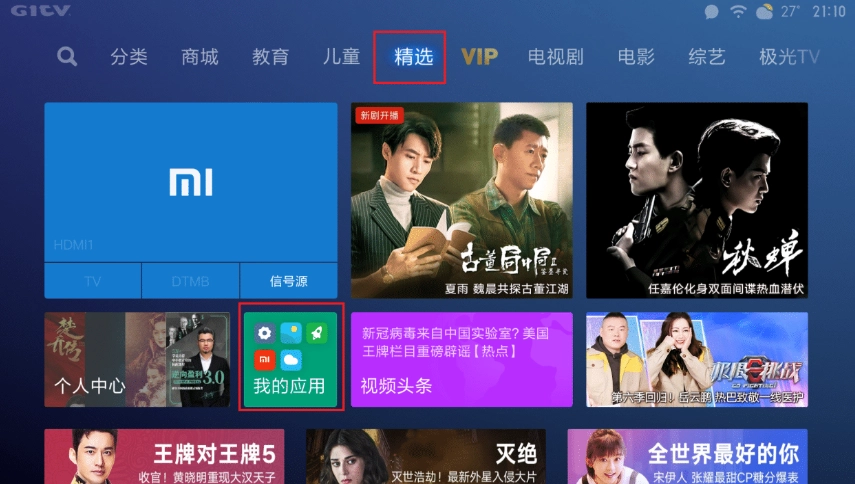Switch to the 精选 tab
The image size is (855, 484).
coord(413,57)
